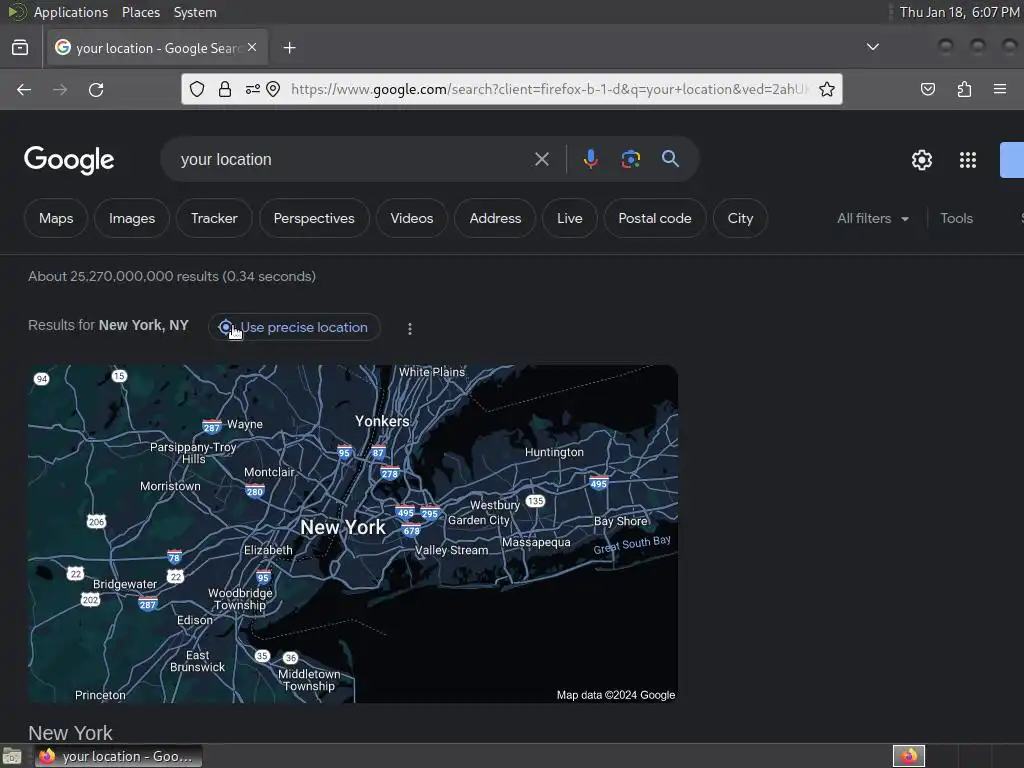
Task: Switch to Videos results
Action: pyautogui.click(x=411, y=218)
